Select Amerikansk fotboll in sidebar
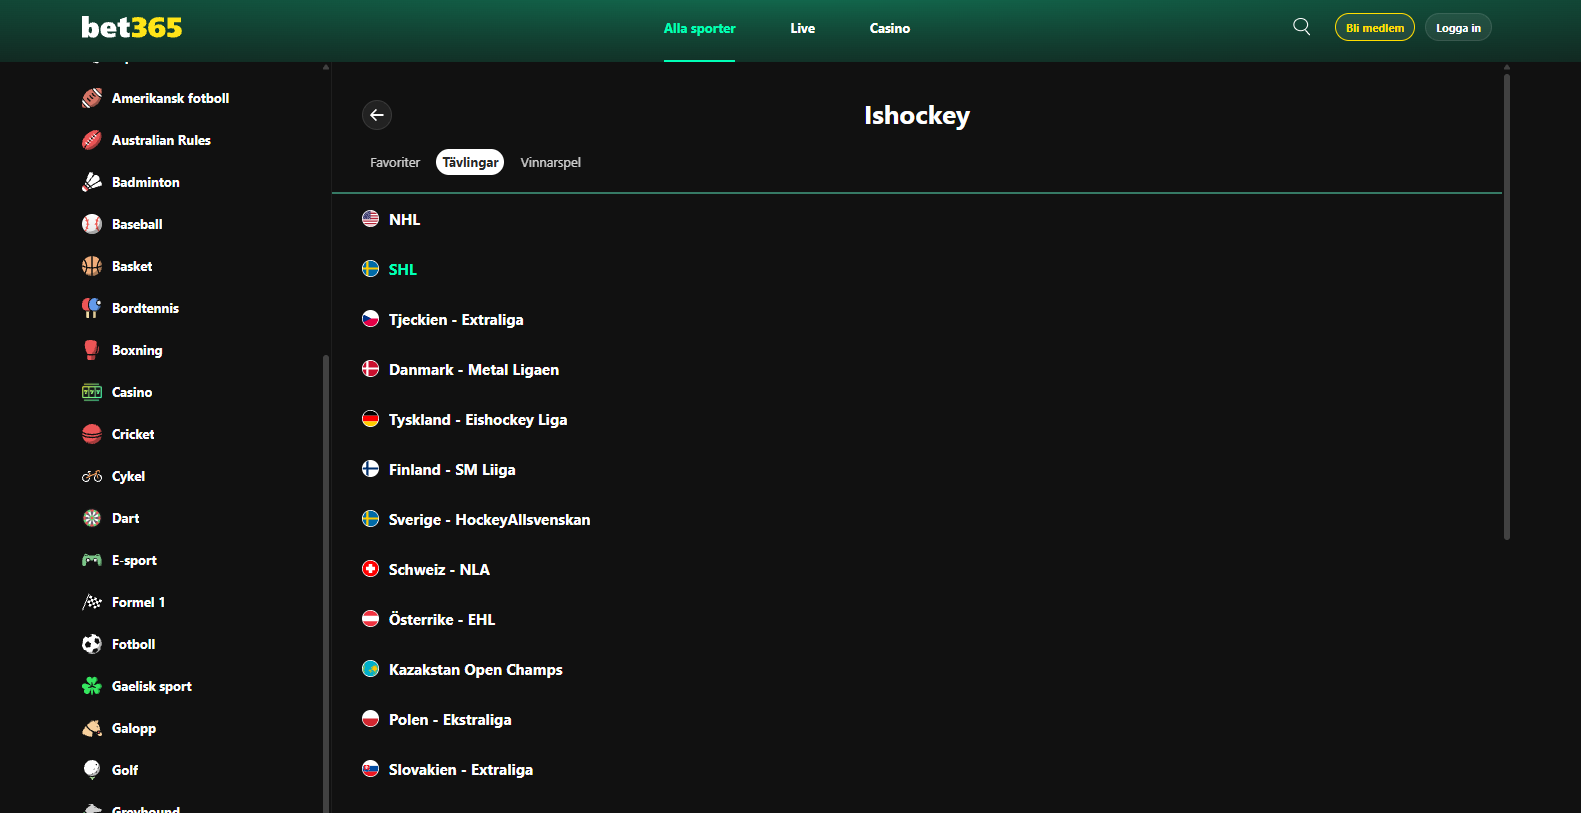 click(x=170, y=98)
